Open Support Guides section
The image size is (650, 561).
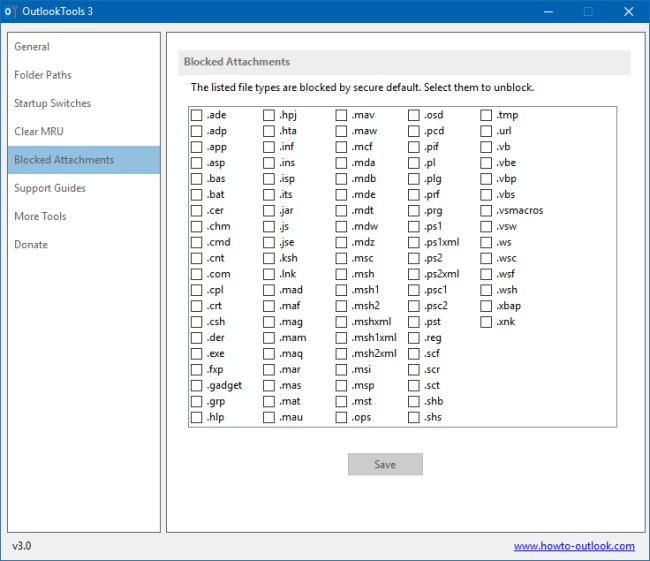[50, 188]
